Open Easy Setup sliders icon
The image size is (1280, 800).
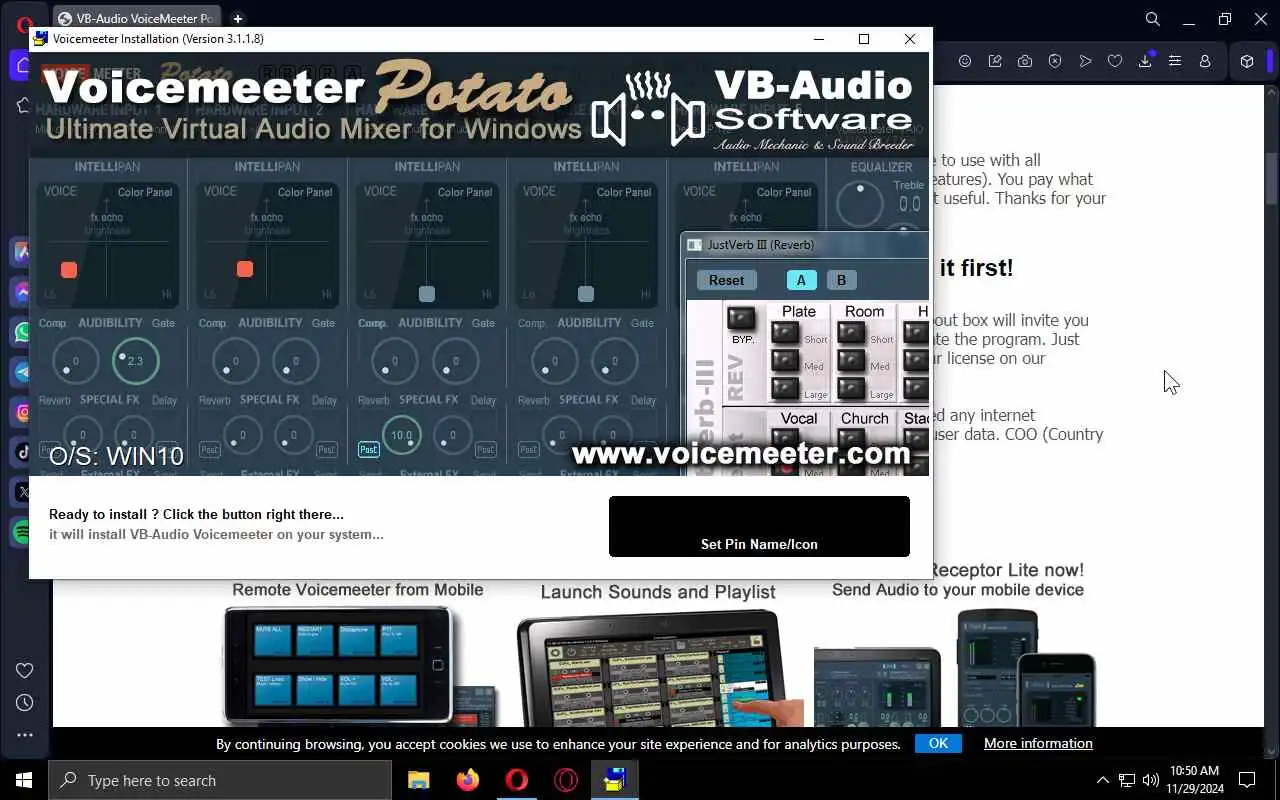(1175, 61)
